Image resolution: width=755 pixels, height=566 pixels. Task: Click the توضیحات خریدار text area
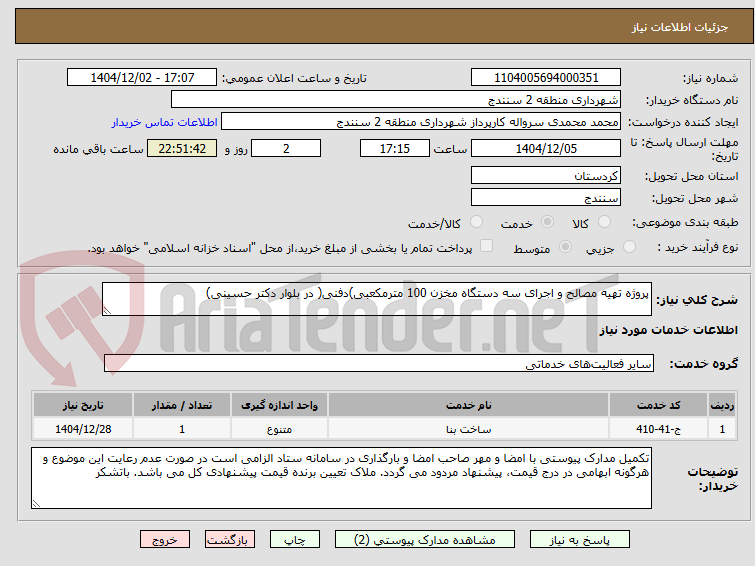point(341,478)
